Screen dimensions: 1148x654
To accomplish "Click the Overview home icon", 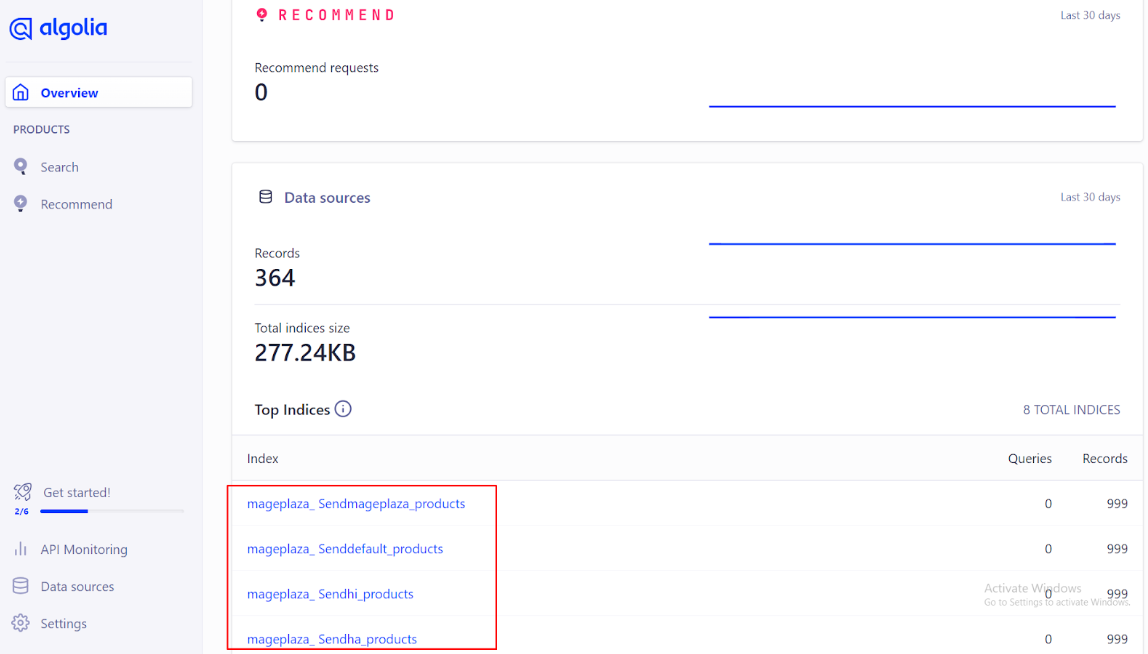I will click(21, 93).
